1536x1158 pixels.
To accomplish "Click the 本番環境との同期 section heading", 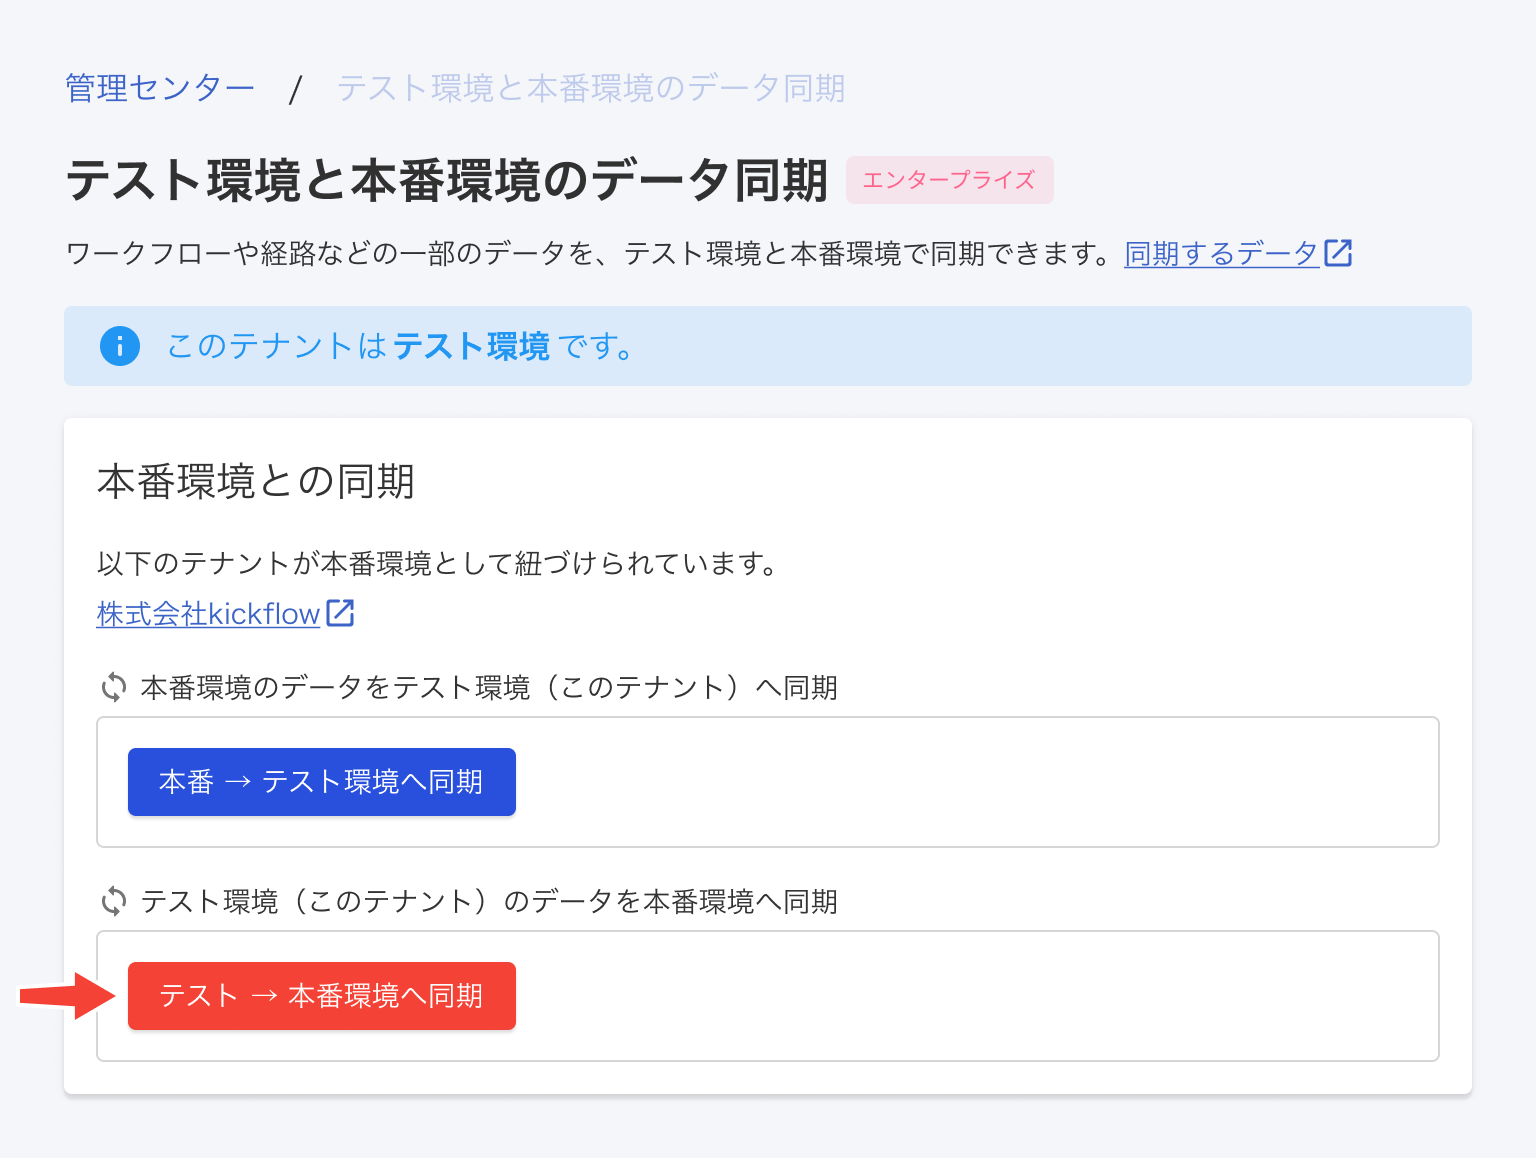I will click(256, 481).
